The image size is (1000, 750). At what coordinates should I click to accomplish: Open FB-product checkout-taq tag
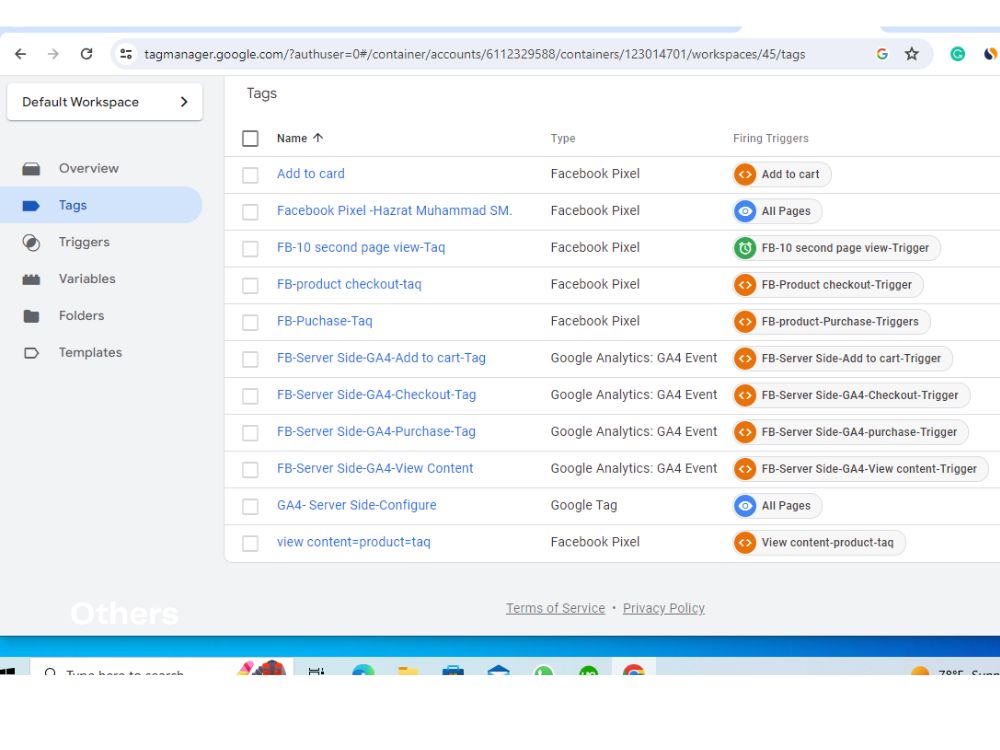(349, 284)
